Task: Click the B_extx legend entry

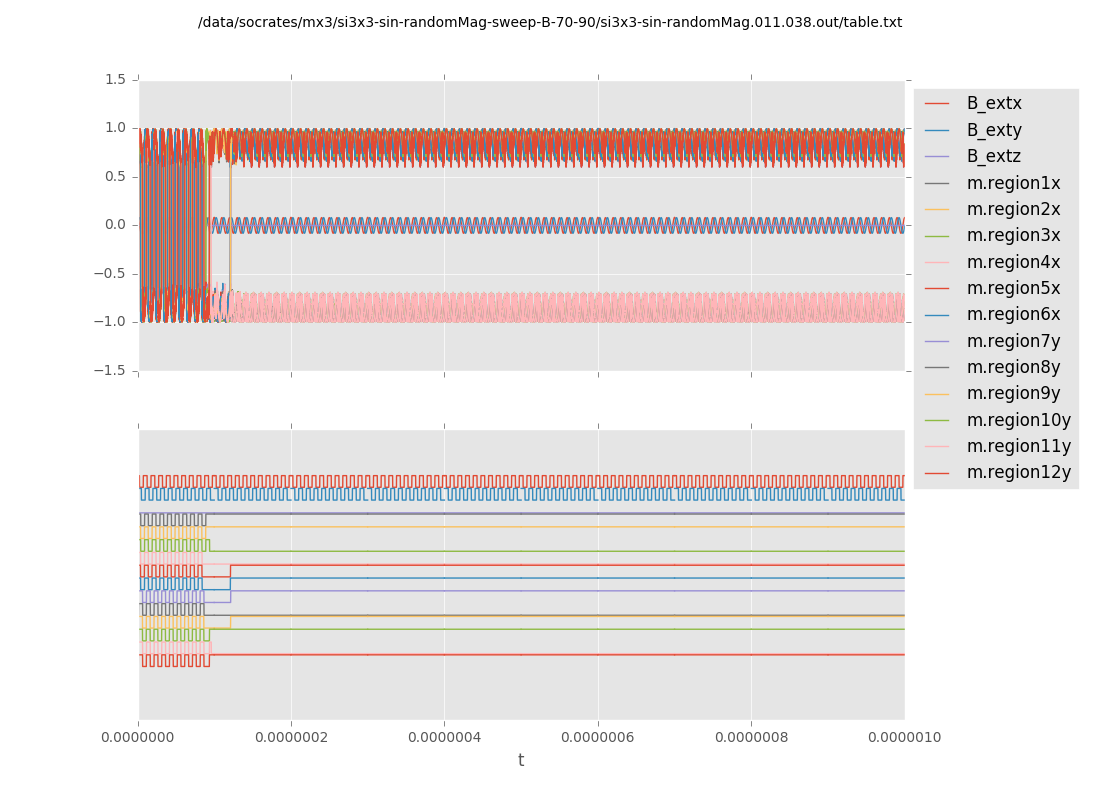Action: click(993, 104)
